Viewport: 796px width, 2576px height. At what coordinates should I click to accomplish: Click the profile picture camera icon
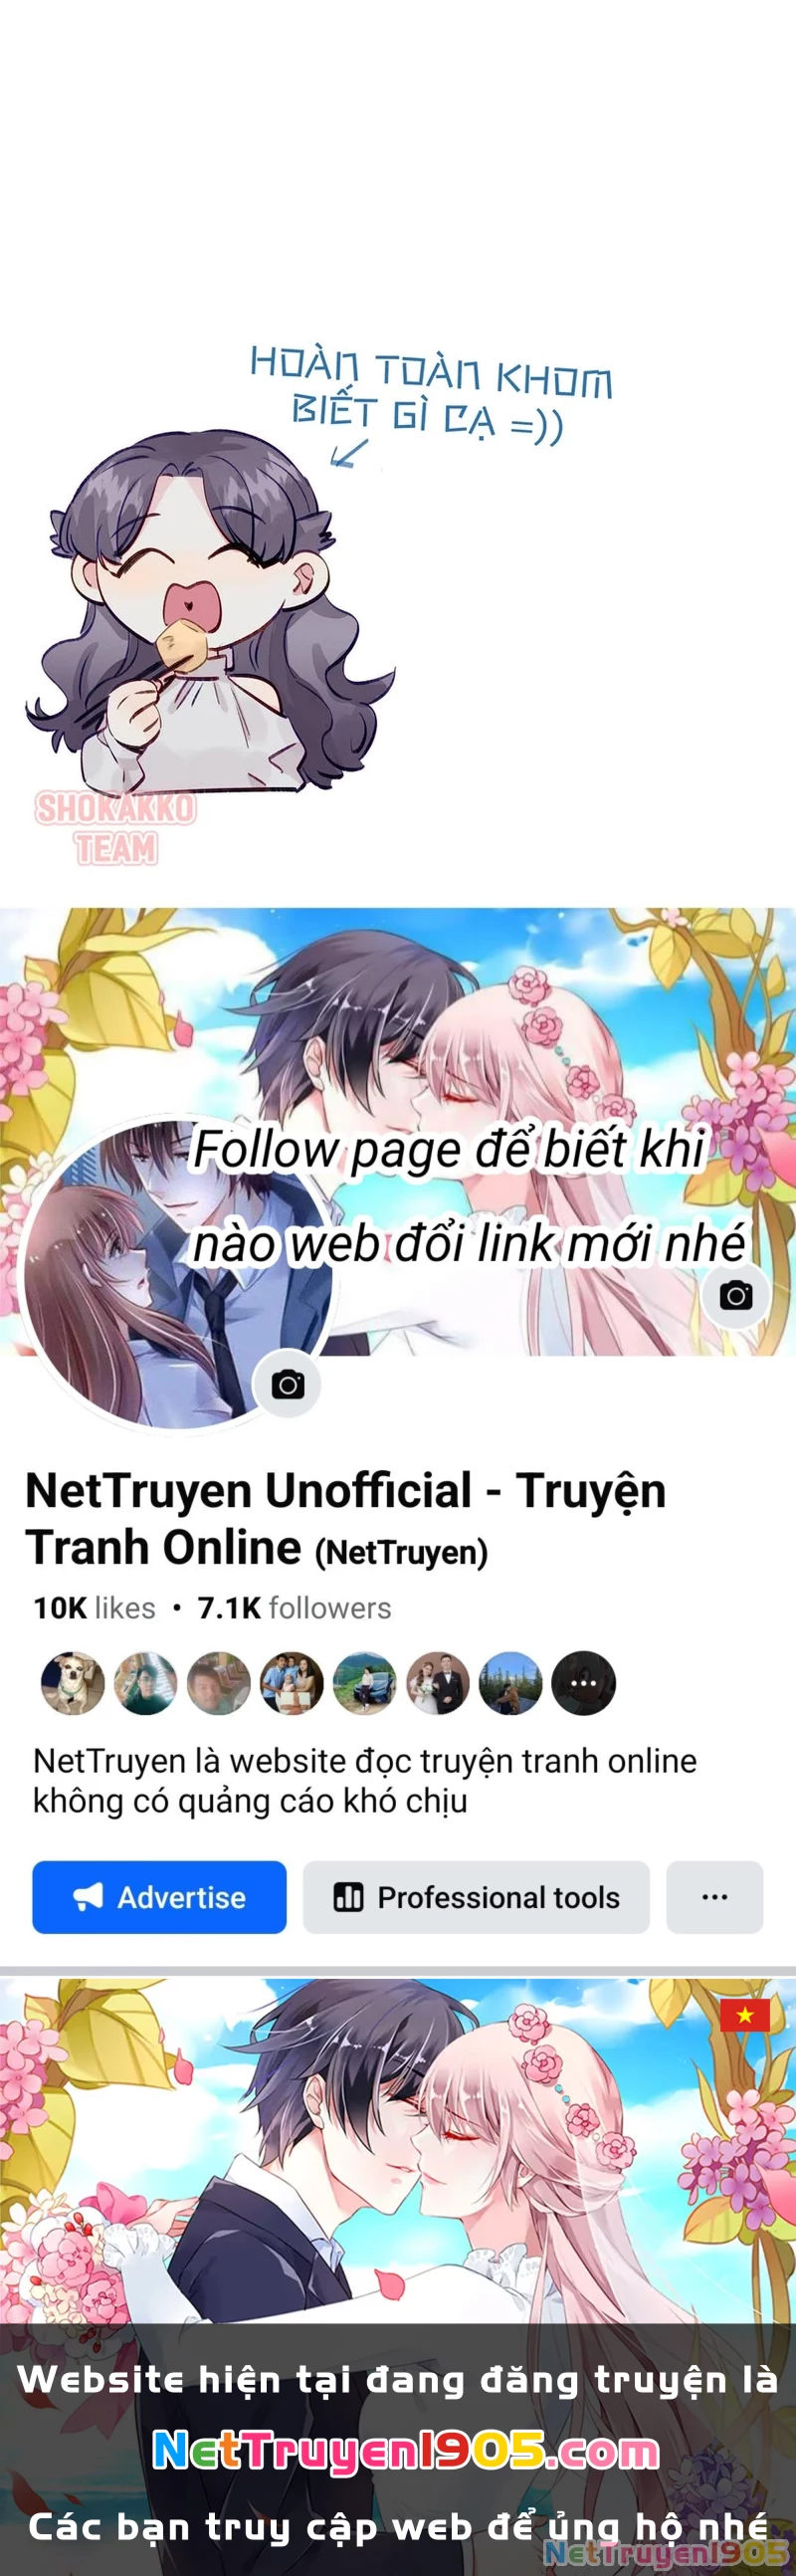(288, 1385)
